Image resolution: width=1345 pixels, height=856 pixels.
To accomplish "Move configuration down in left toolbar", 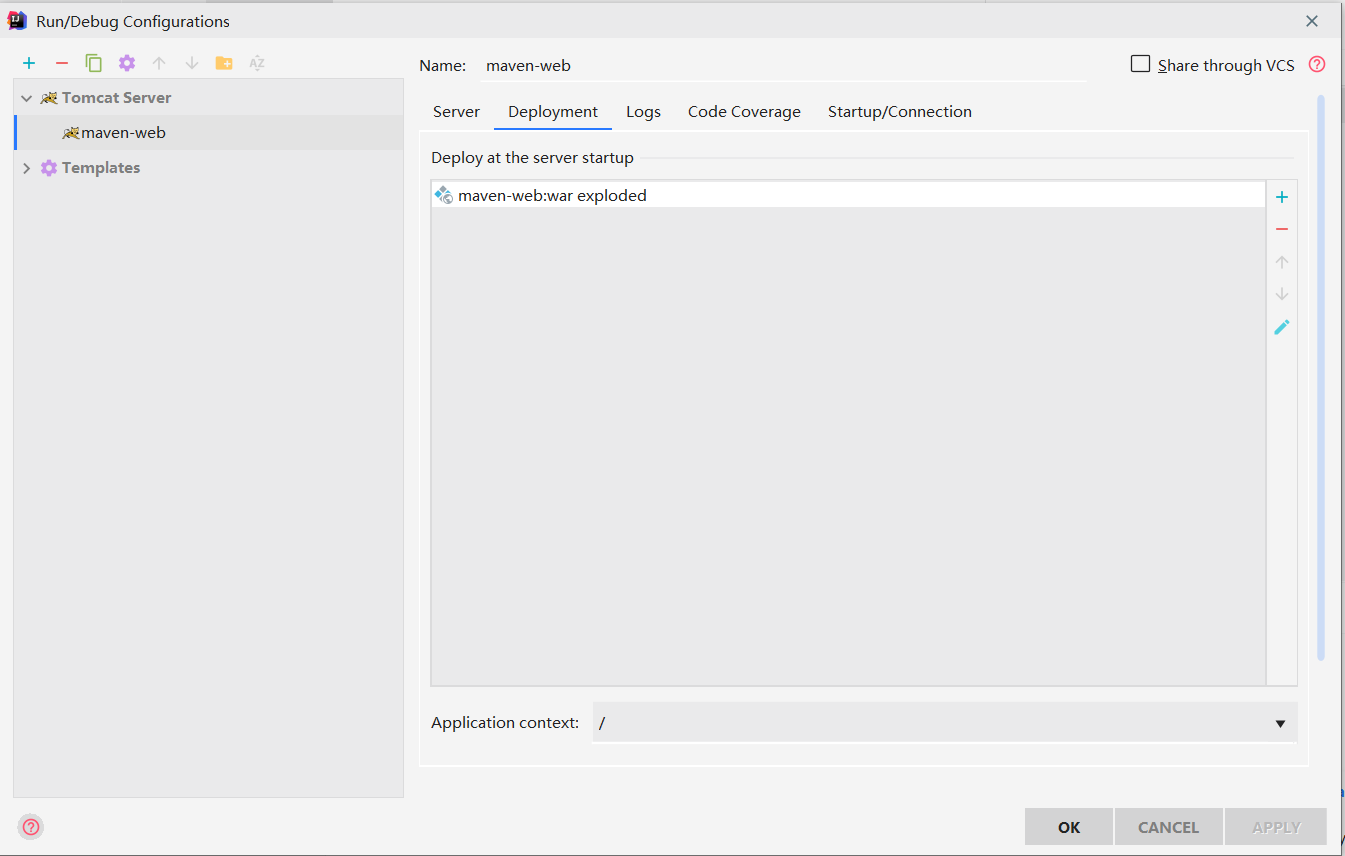I will 192,63.
